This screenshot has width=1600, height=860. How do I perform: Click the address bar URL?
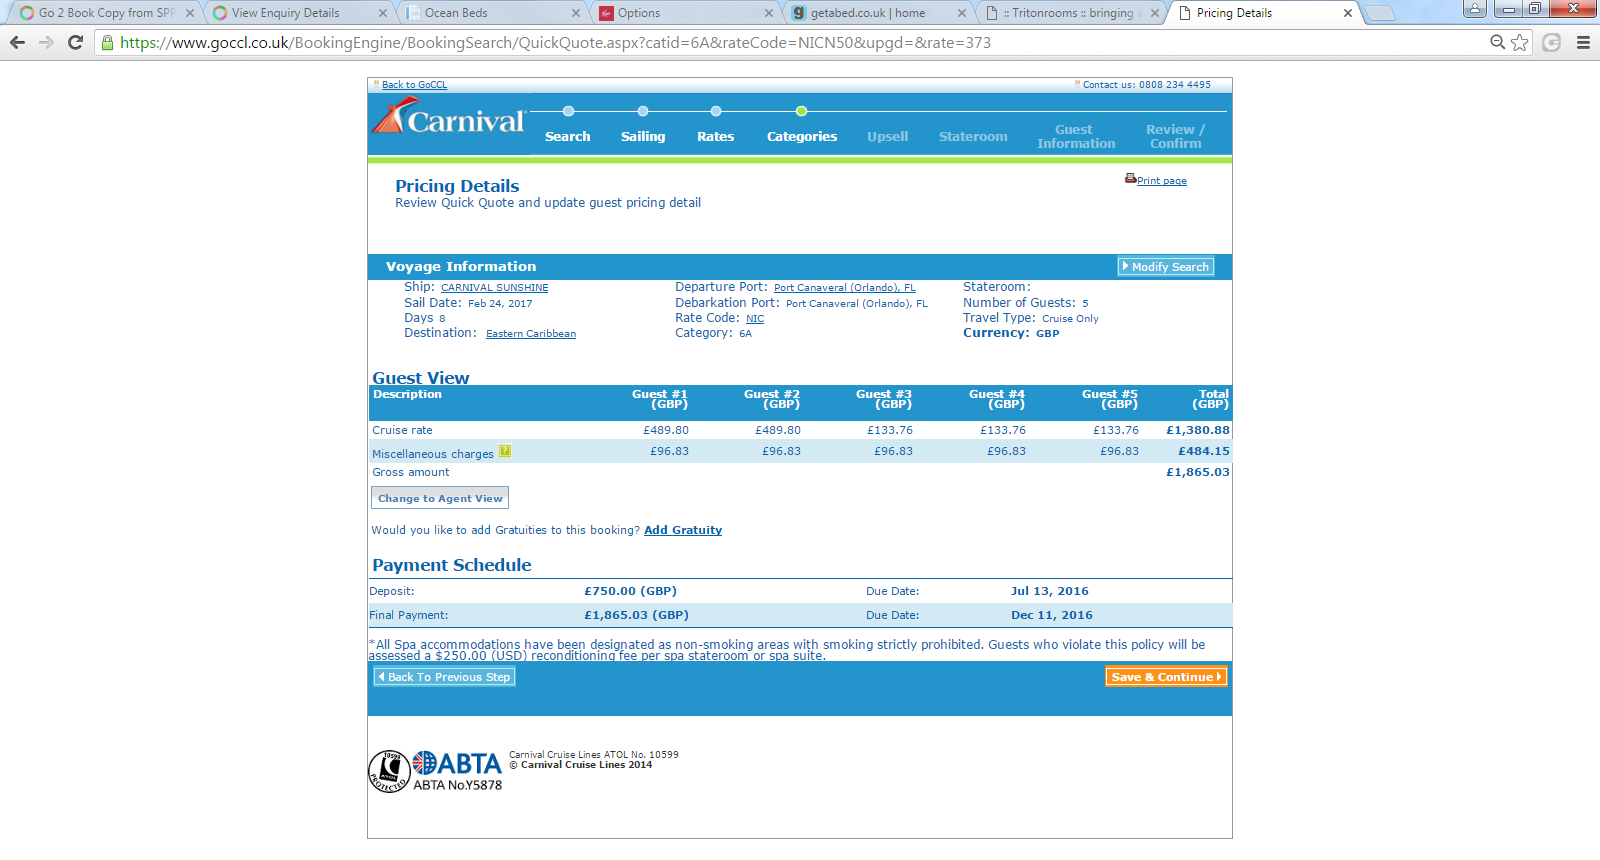point(555,42)
